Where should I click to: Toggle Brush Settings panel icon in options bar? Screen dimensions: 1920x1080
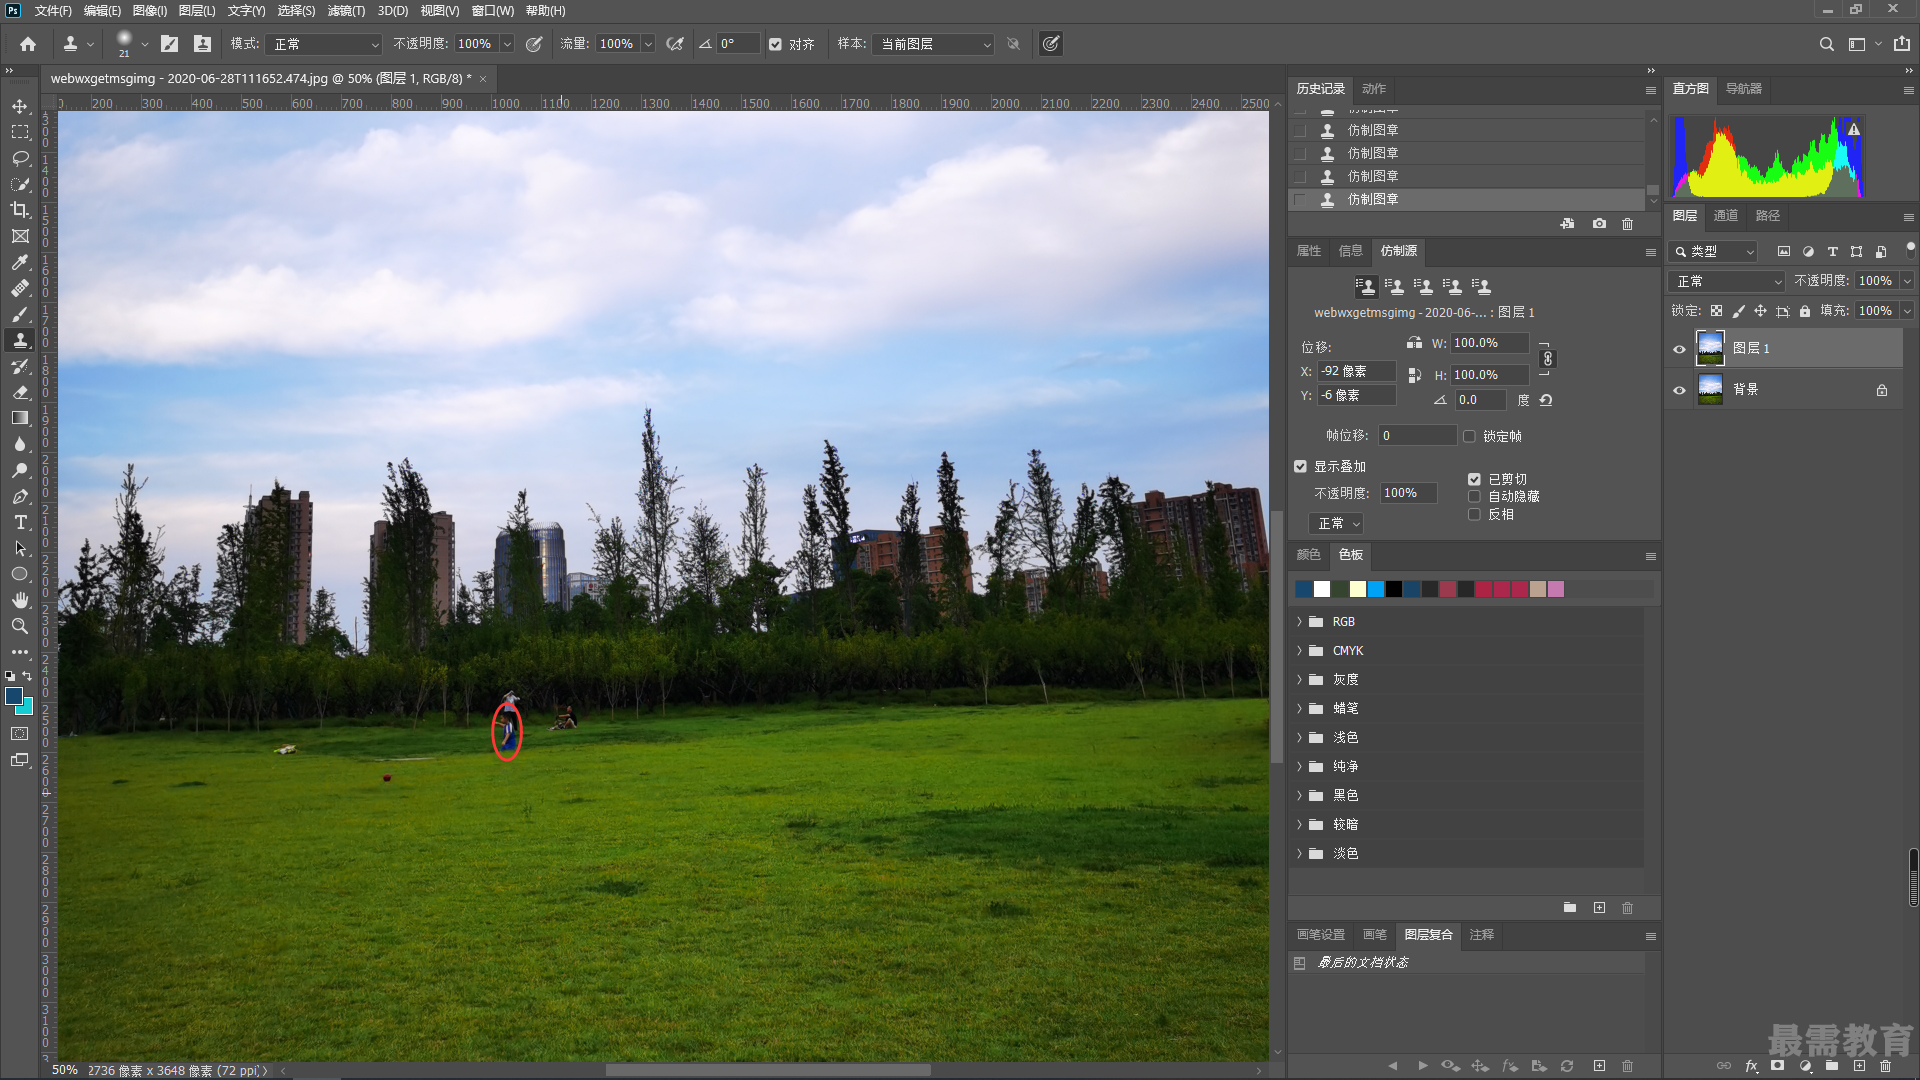(x=170, y=44)
